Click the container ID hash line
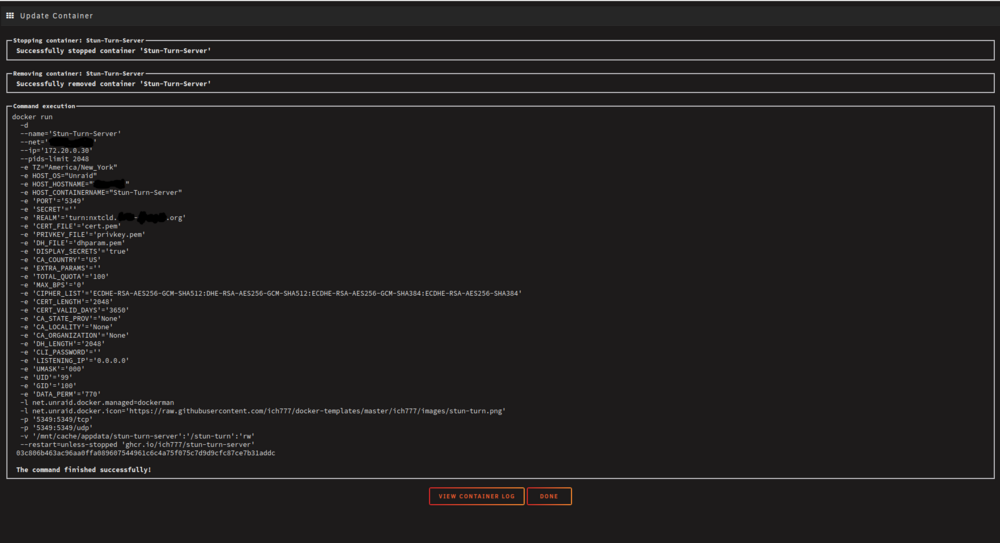The height and width of the screenshot is (543, 1000). [145, 453]
